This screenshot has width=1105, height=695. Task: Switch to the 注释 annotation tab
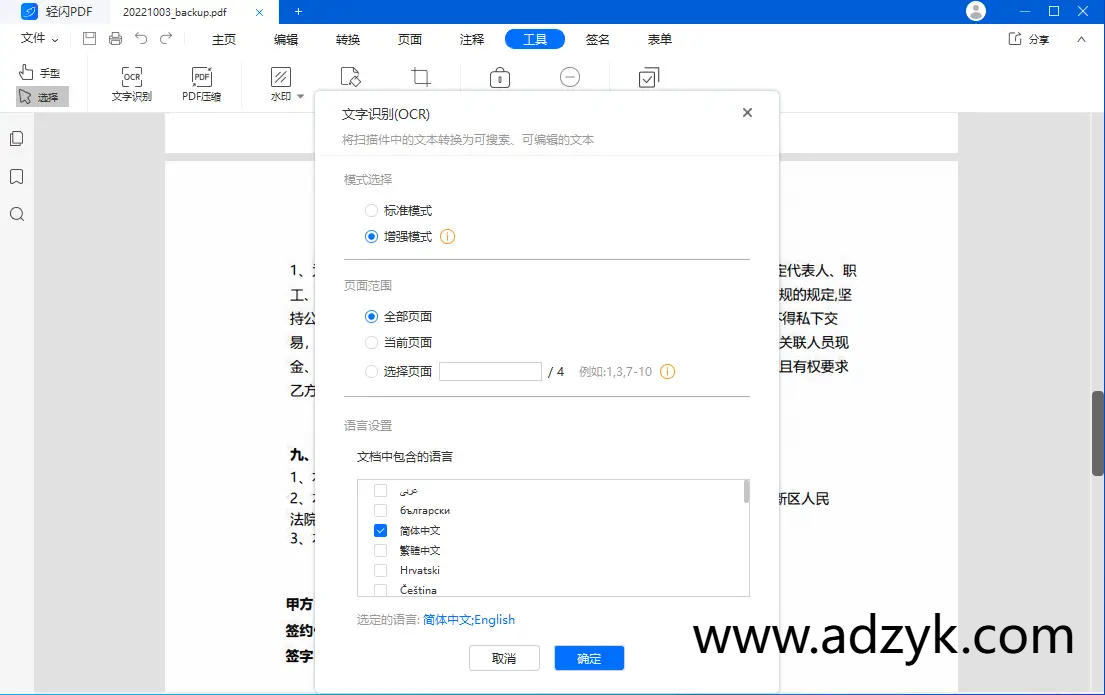(x=471, y=39)
